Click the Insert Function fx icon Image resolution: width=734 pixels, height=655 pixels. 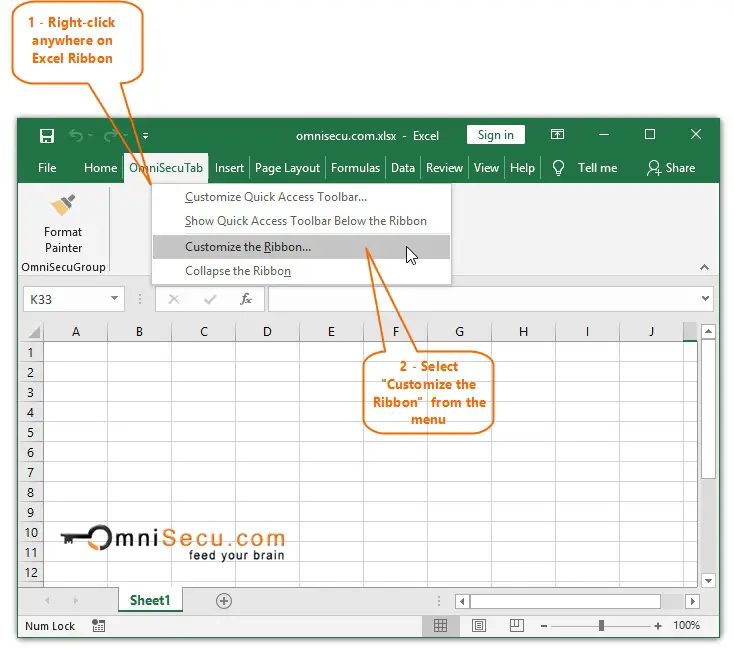click(246, 299)
